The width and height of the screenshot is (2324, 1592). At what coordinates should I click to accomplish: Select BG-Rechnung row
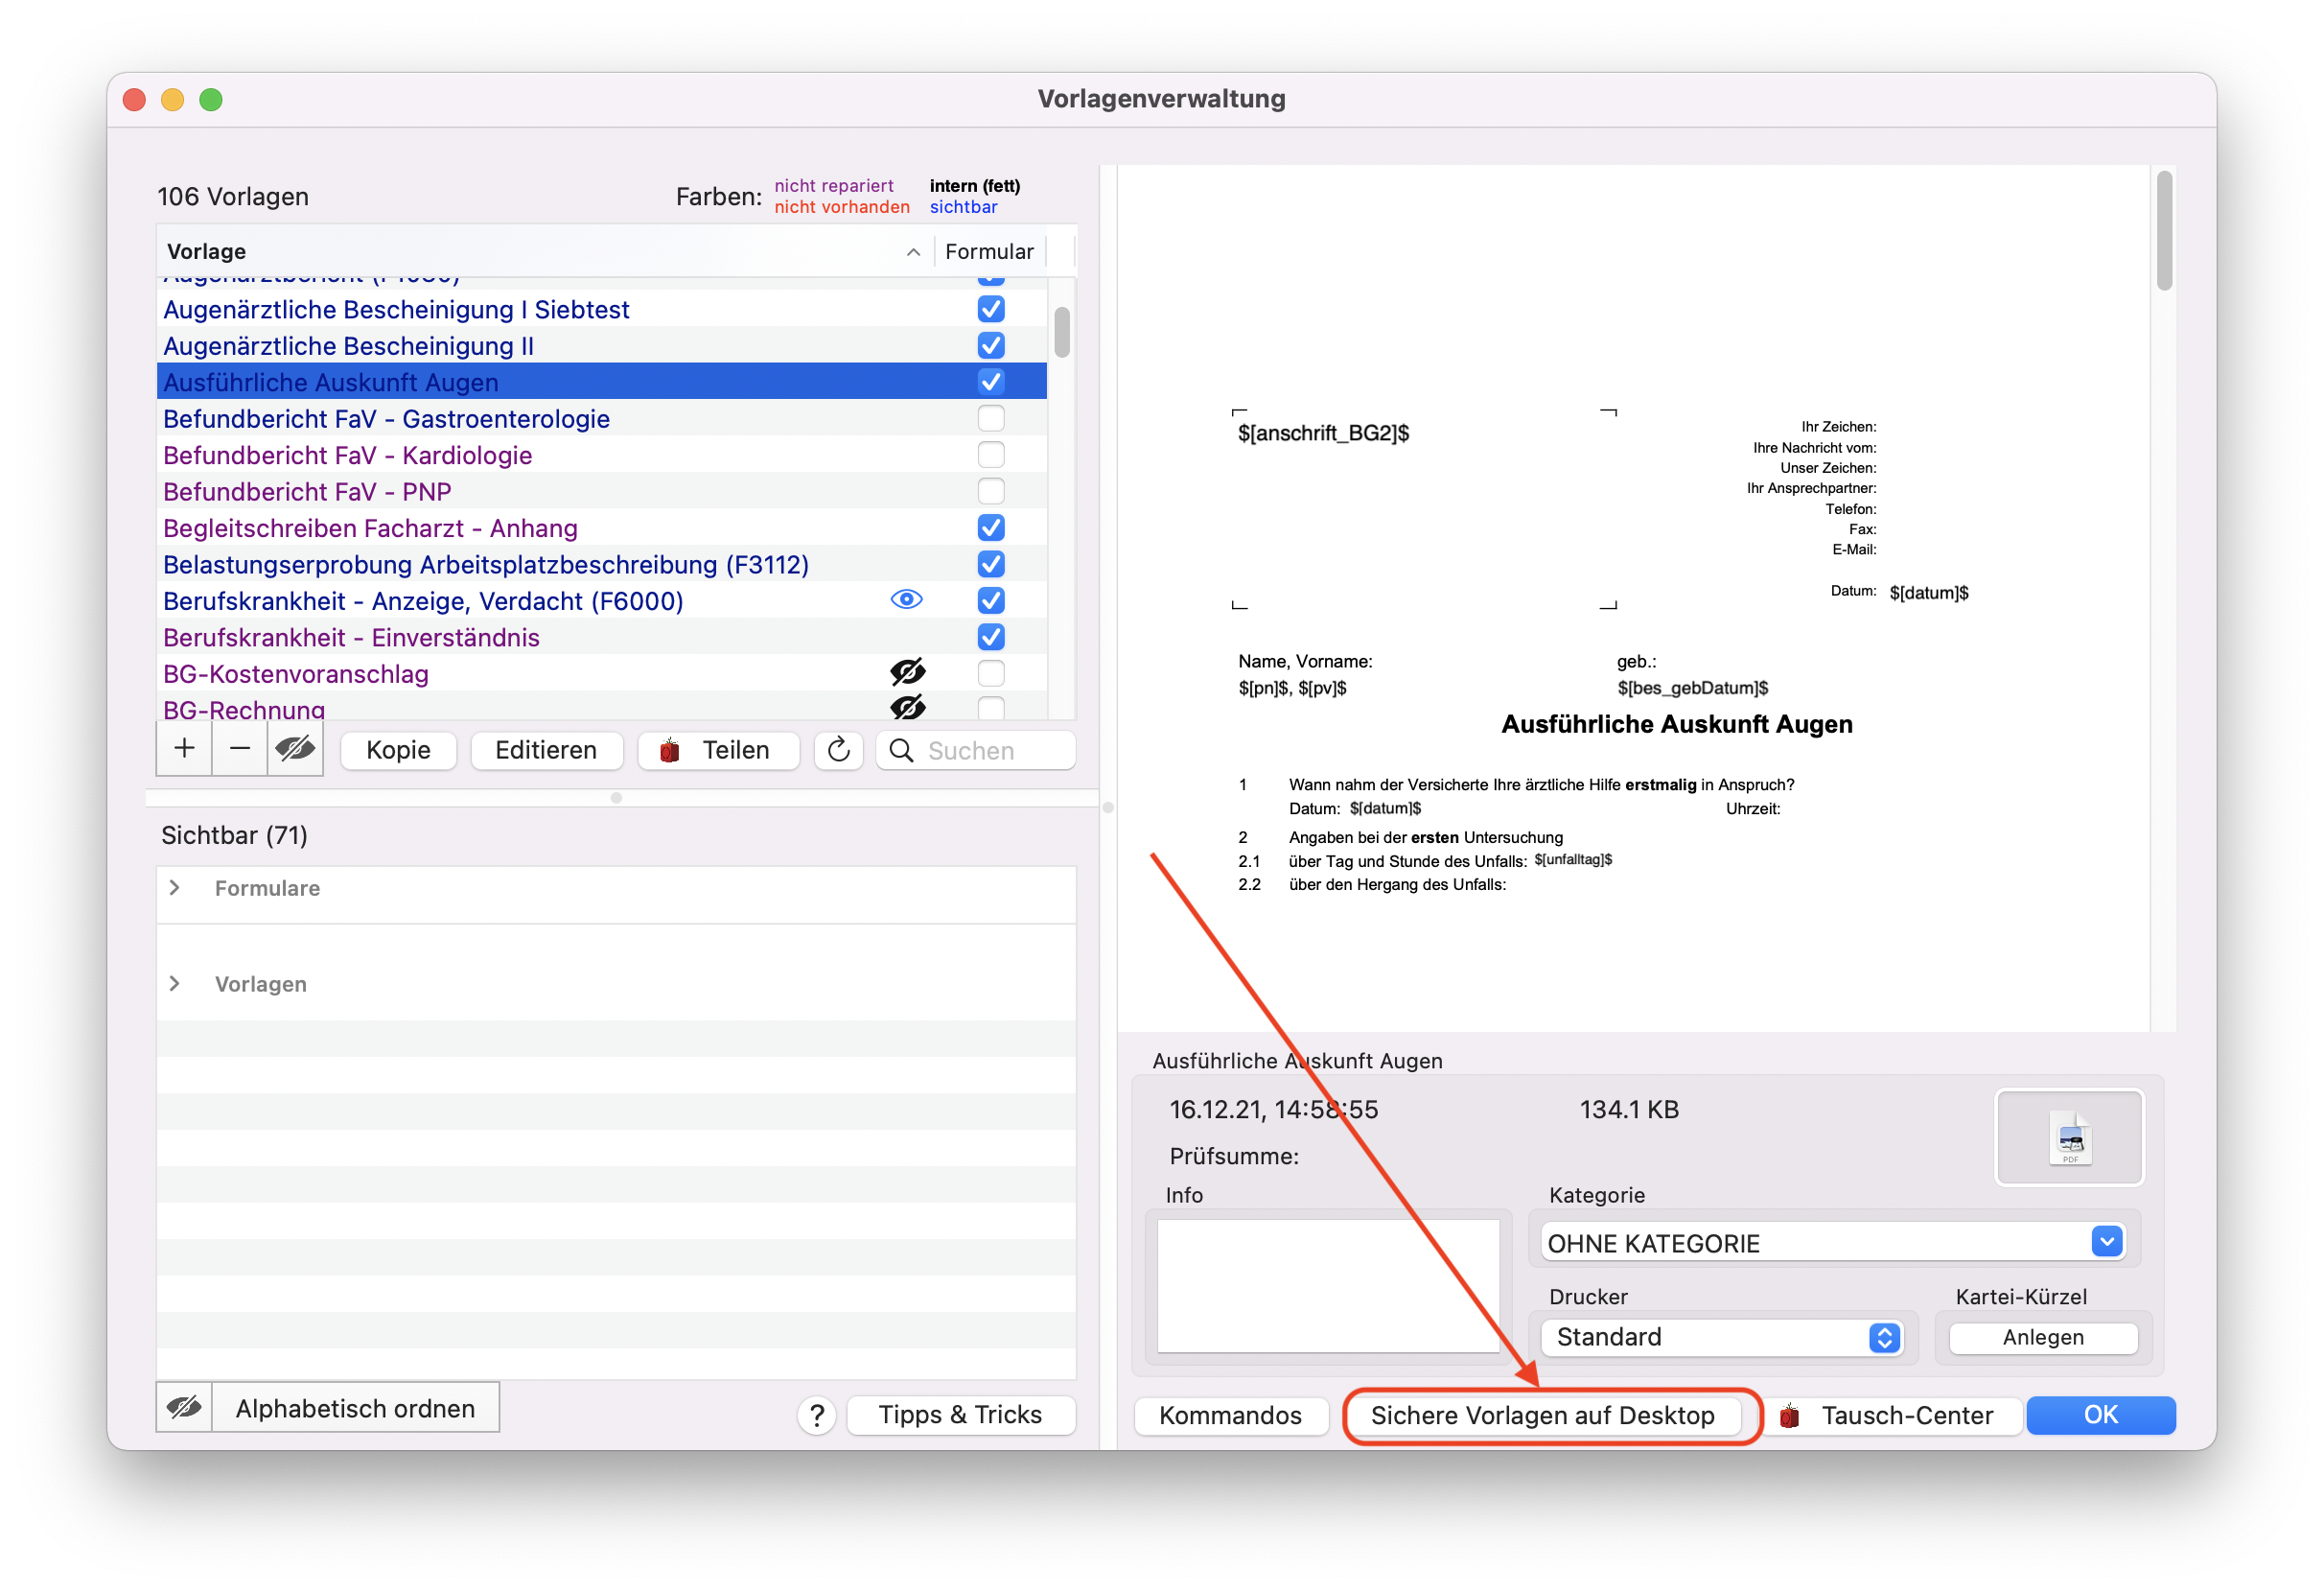(x=601, y=706)
